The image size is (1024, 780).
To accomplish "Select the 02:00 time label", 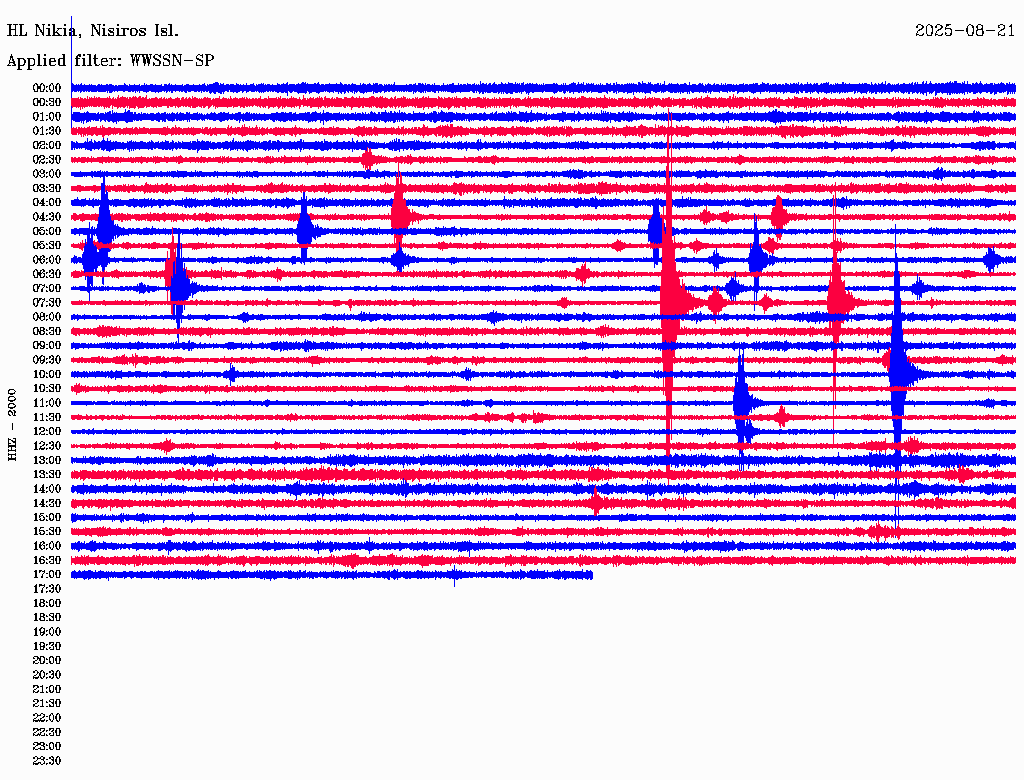I will (47, 145).
